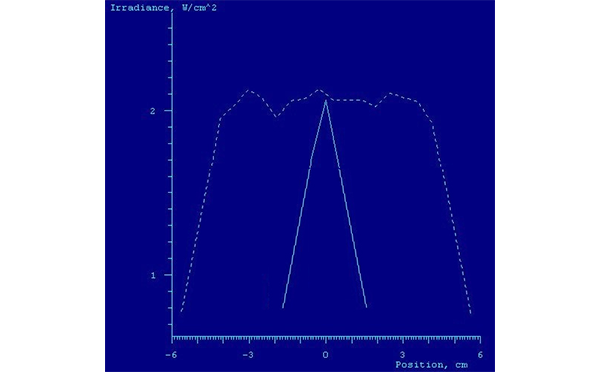
Task: Click the y-axis tick labeled 1
Action: click(153, 276)
